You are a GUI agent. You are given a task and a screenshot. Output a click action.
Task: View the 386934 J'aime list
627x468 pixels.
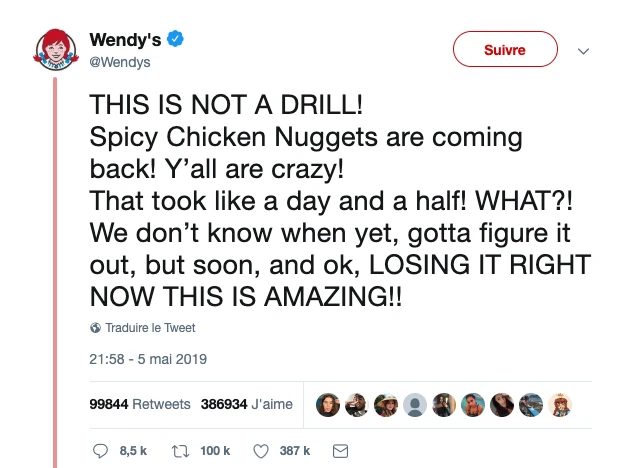point(248,404)
